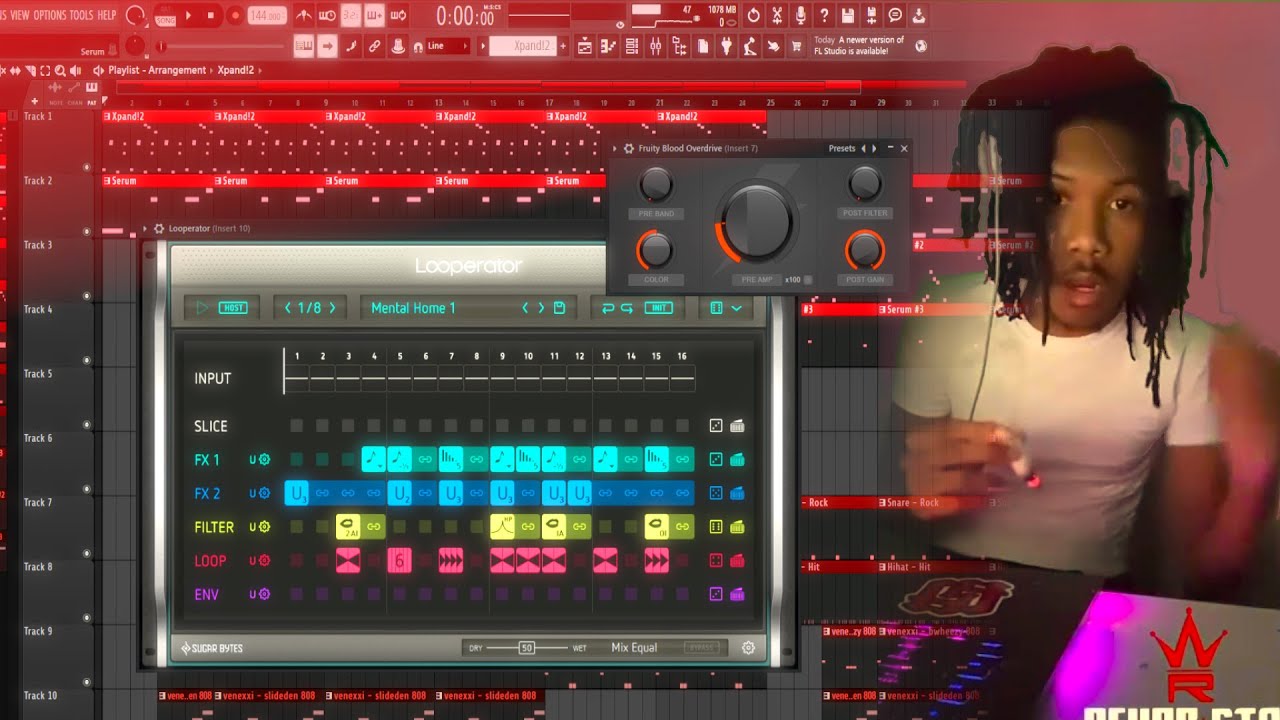Go to previous Looperator preset
This screenshot has width=1280, height=720.
click(x=525, y=308)
